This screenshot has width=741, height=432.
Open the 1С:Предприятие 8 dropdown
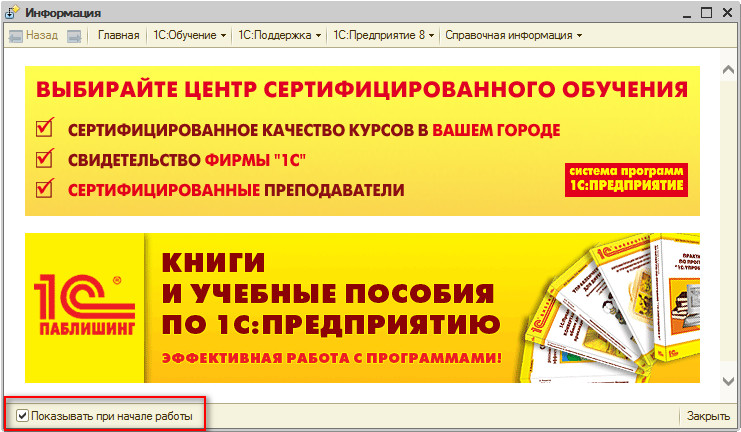coord(383,35)
